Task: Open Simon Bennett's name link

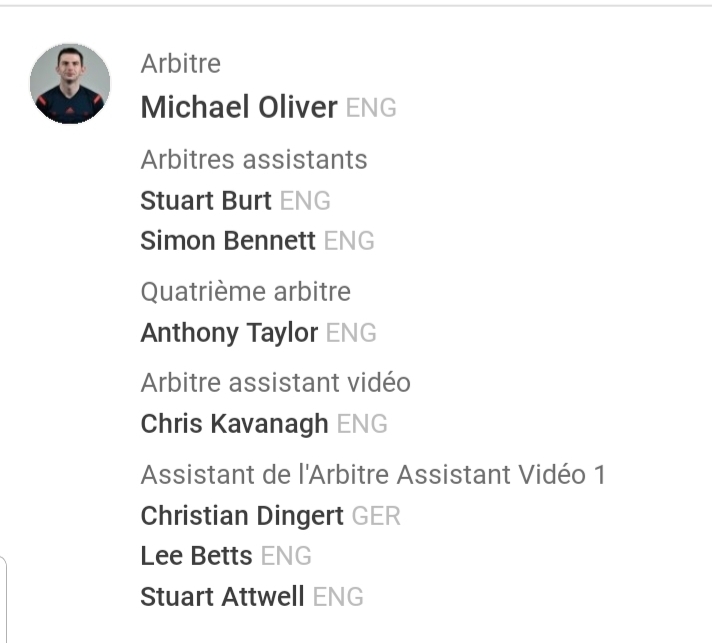Action: pyautogui.click(x=228, y=241)
